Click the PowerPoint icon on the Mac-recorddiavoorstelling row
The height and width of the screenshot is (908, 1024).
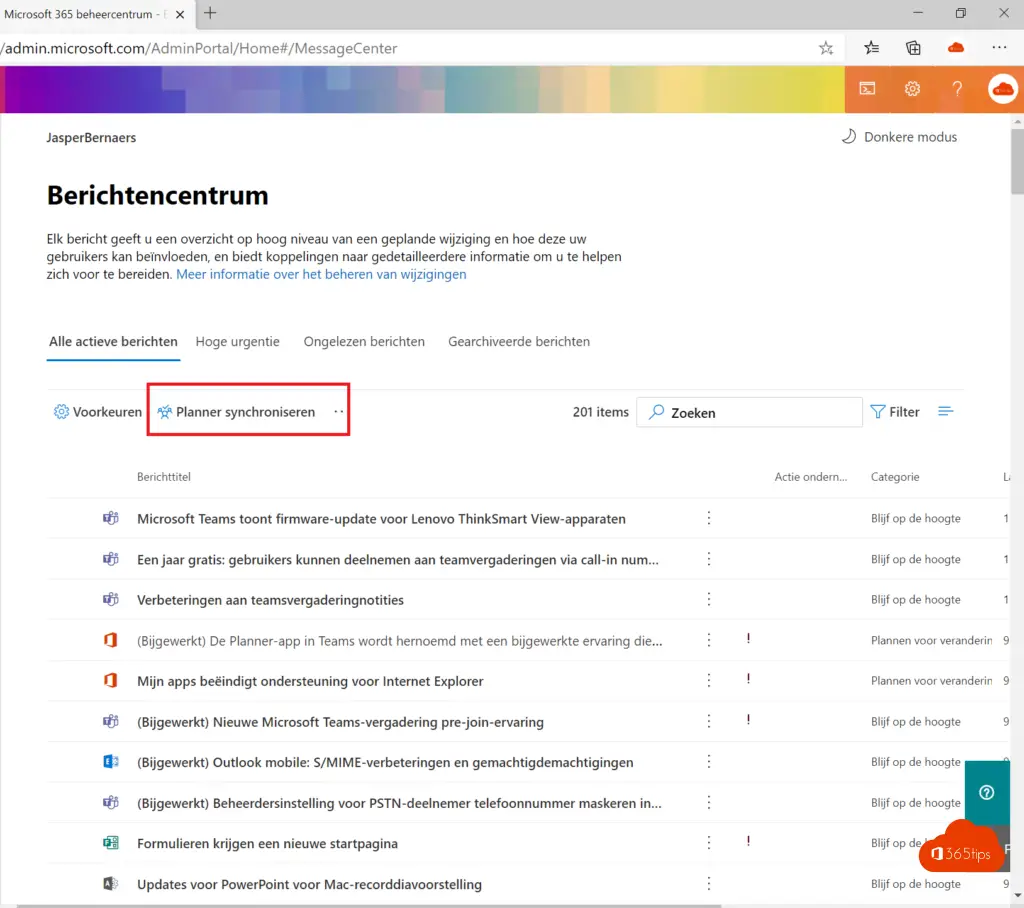[110, 883]
